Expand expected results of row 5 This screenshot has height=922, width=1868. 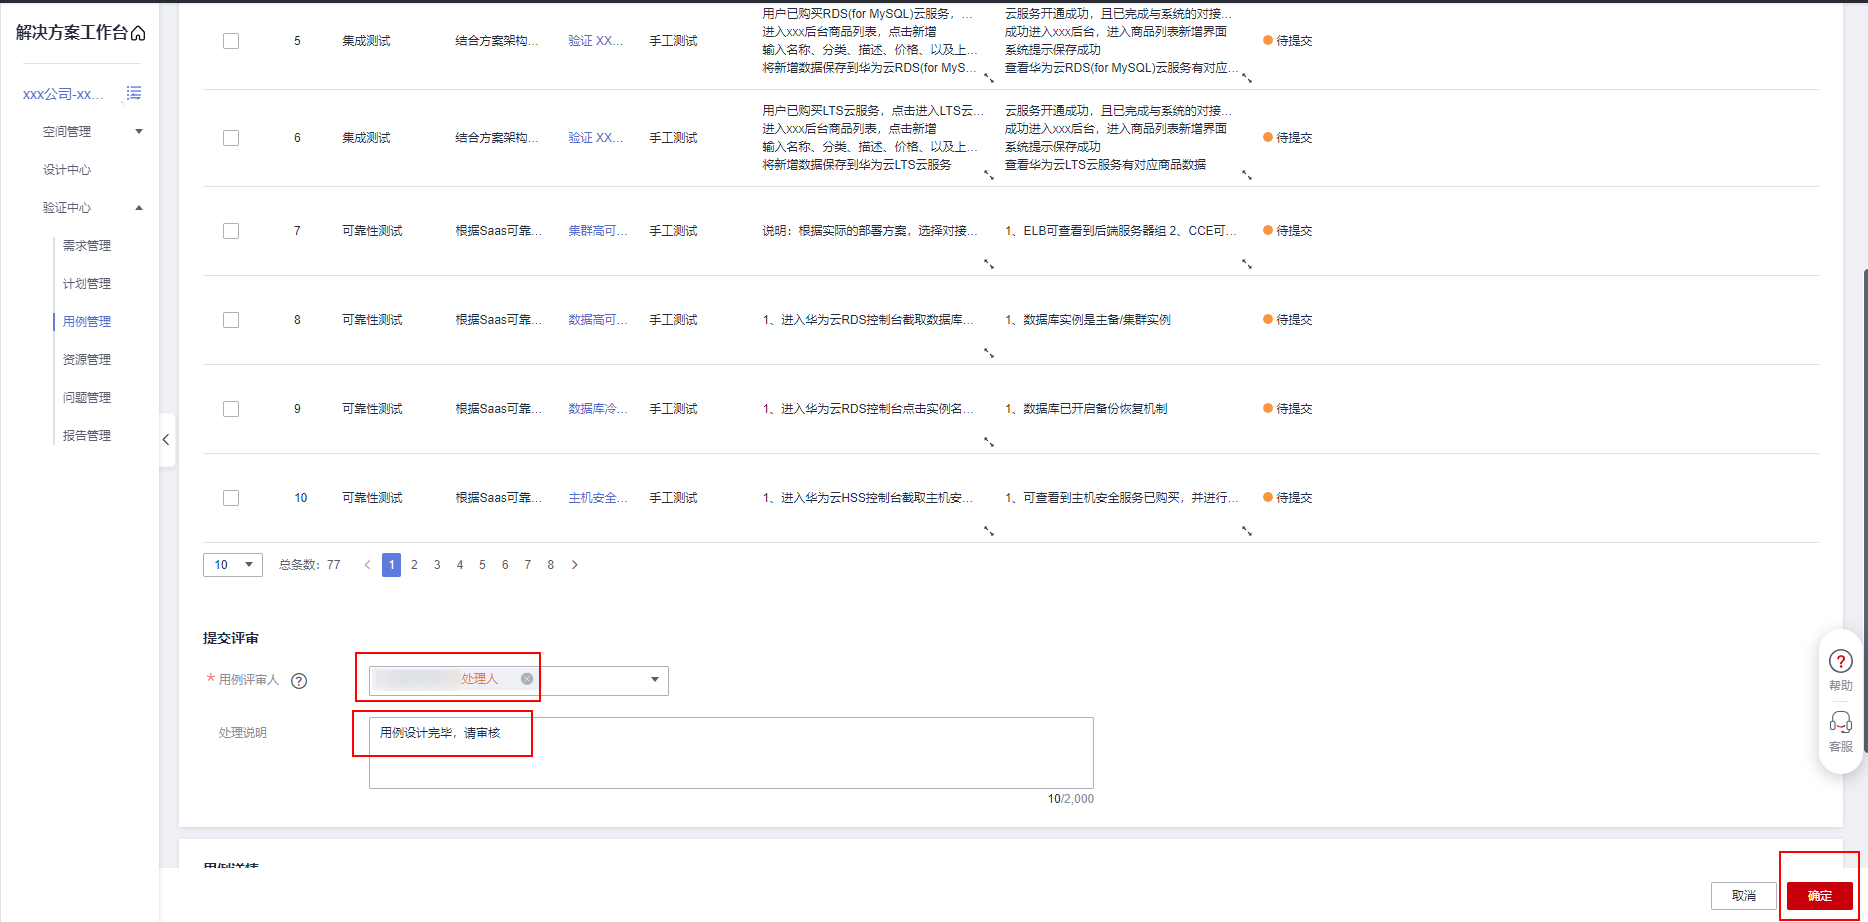(x=1247, y=78)
